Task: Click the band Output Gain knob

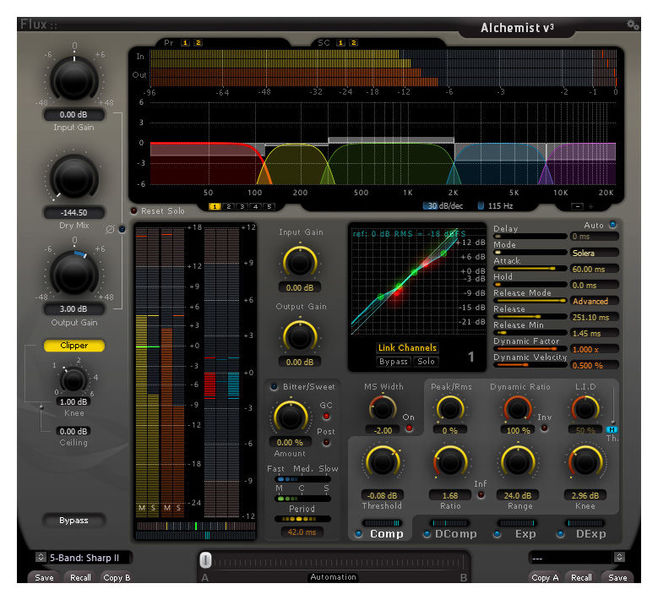Action: point(300,336)
